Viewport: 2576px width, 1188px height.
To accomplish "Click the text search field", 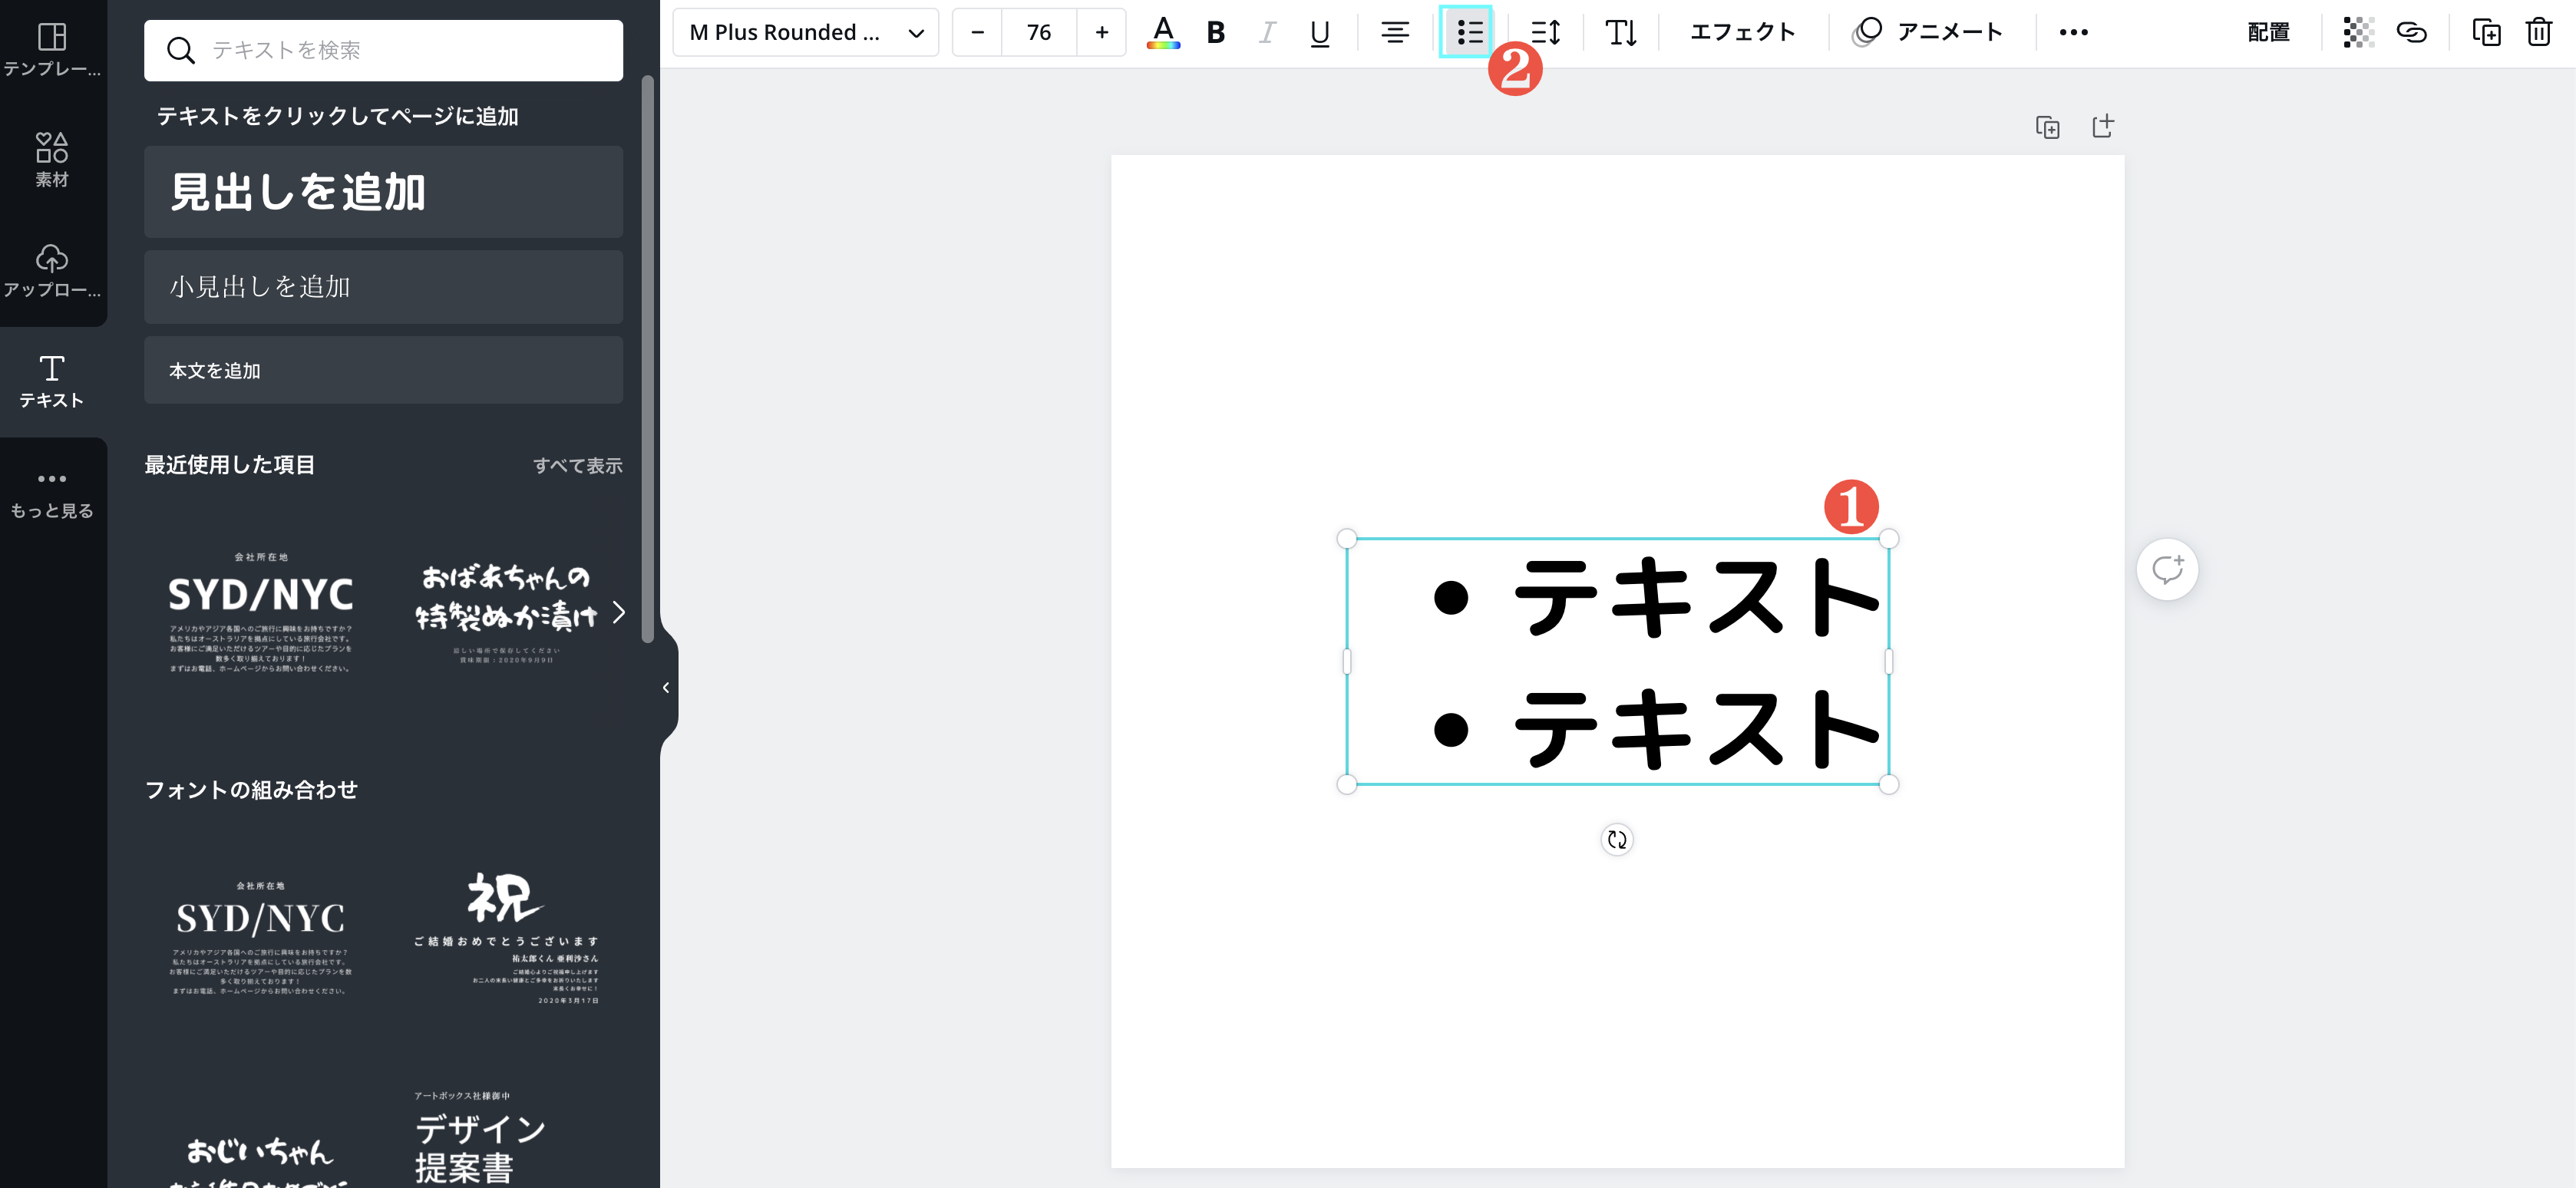I will (383, 50).
